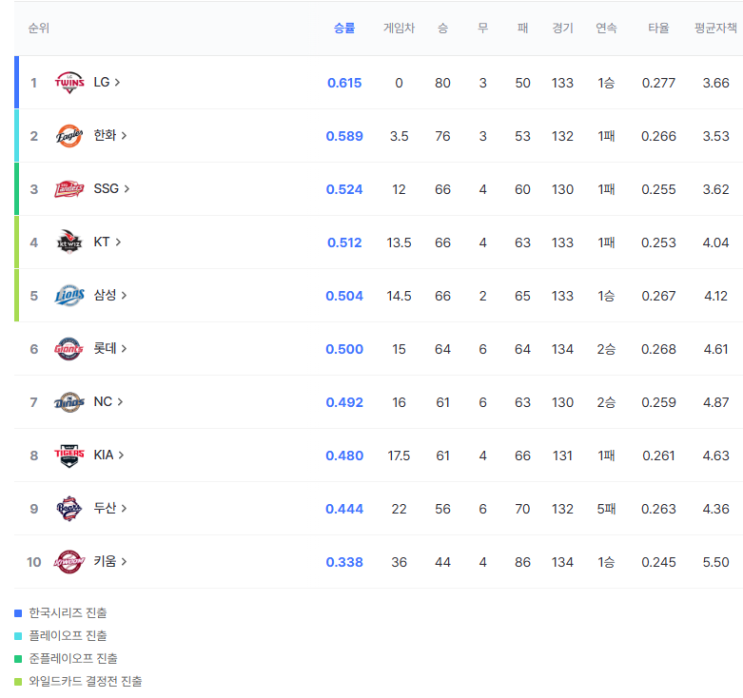This screenshot has width=743, height=698.
Task: Click the KIA Tigers team logo
Action: [x=69, y=455]
